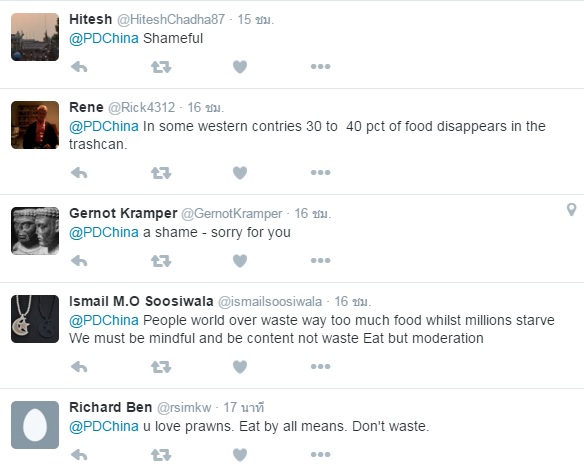Open Ismail Soosiwala's necklace avatar

click(35, 319)
